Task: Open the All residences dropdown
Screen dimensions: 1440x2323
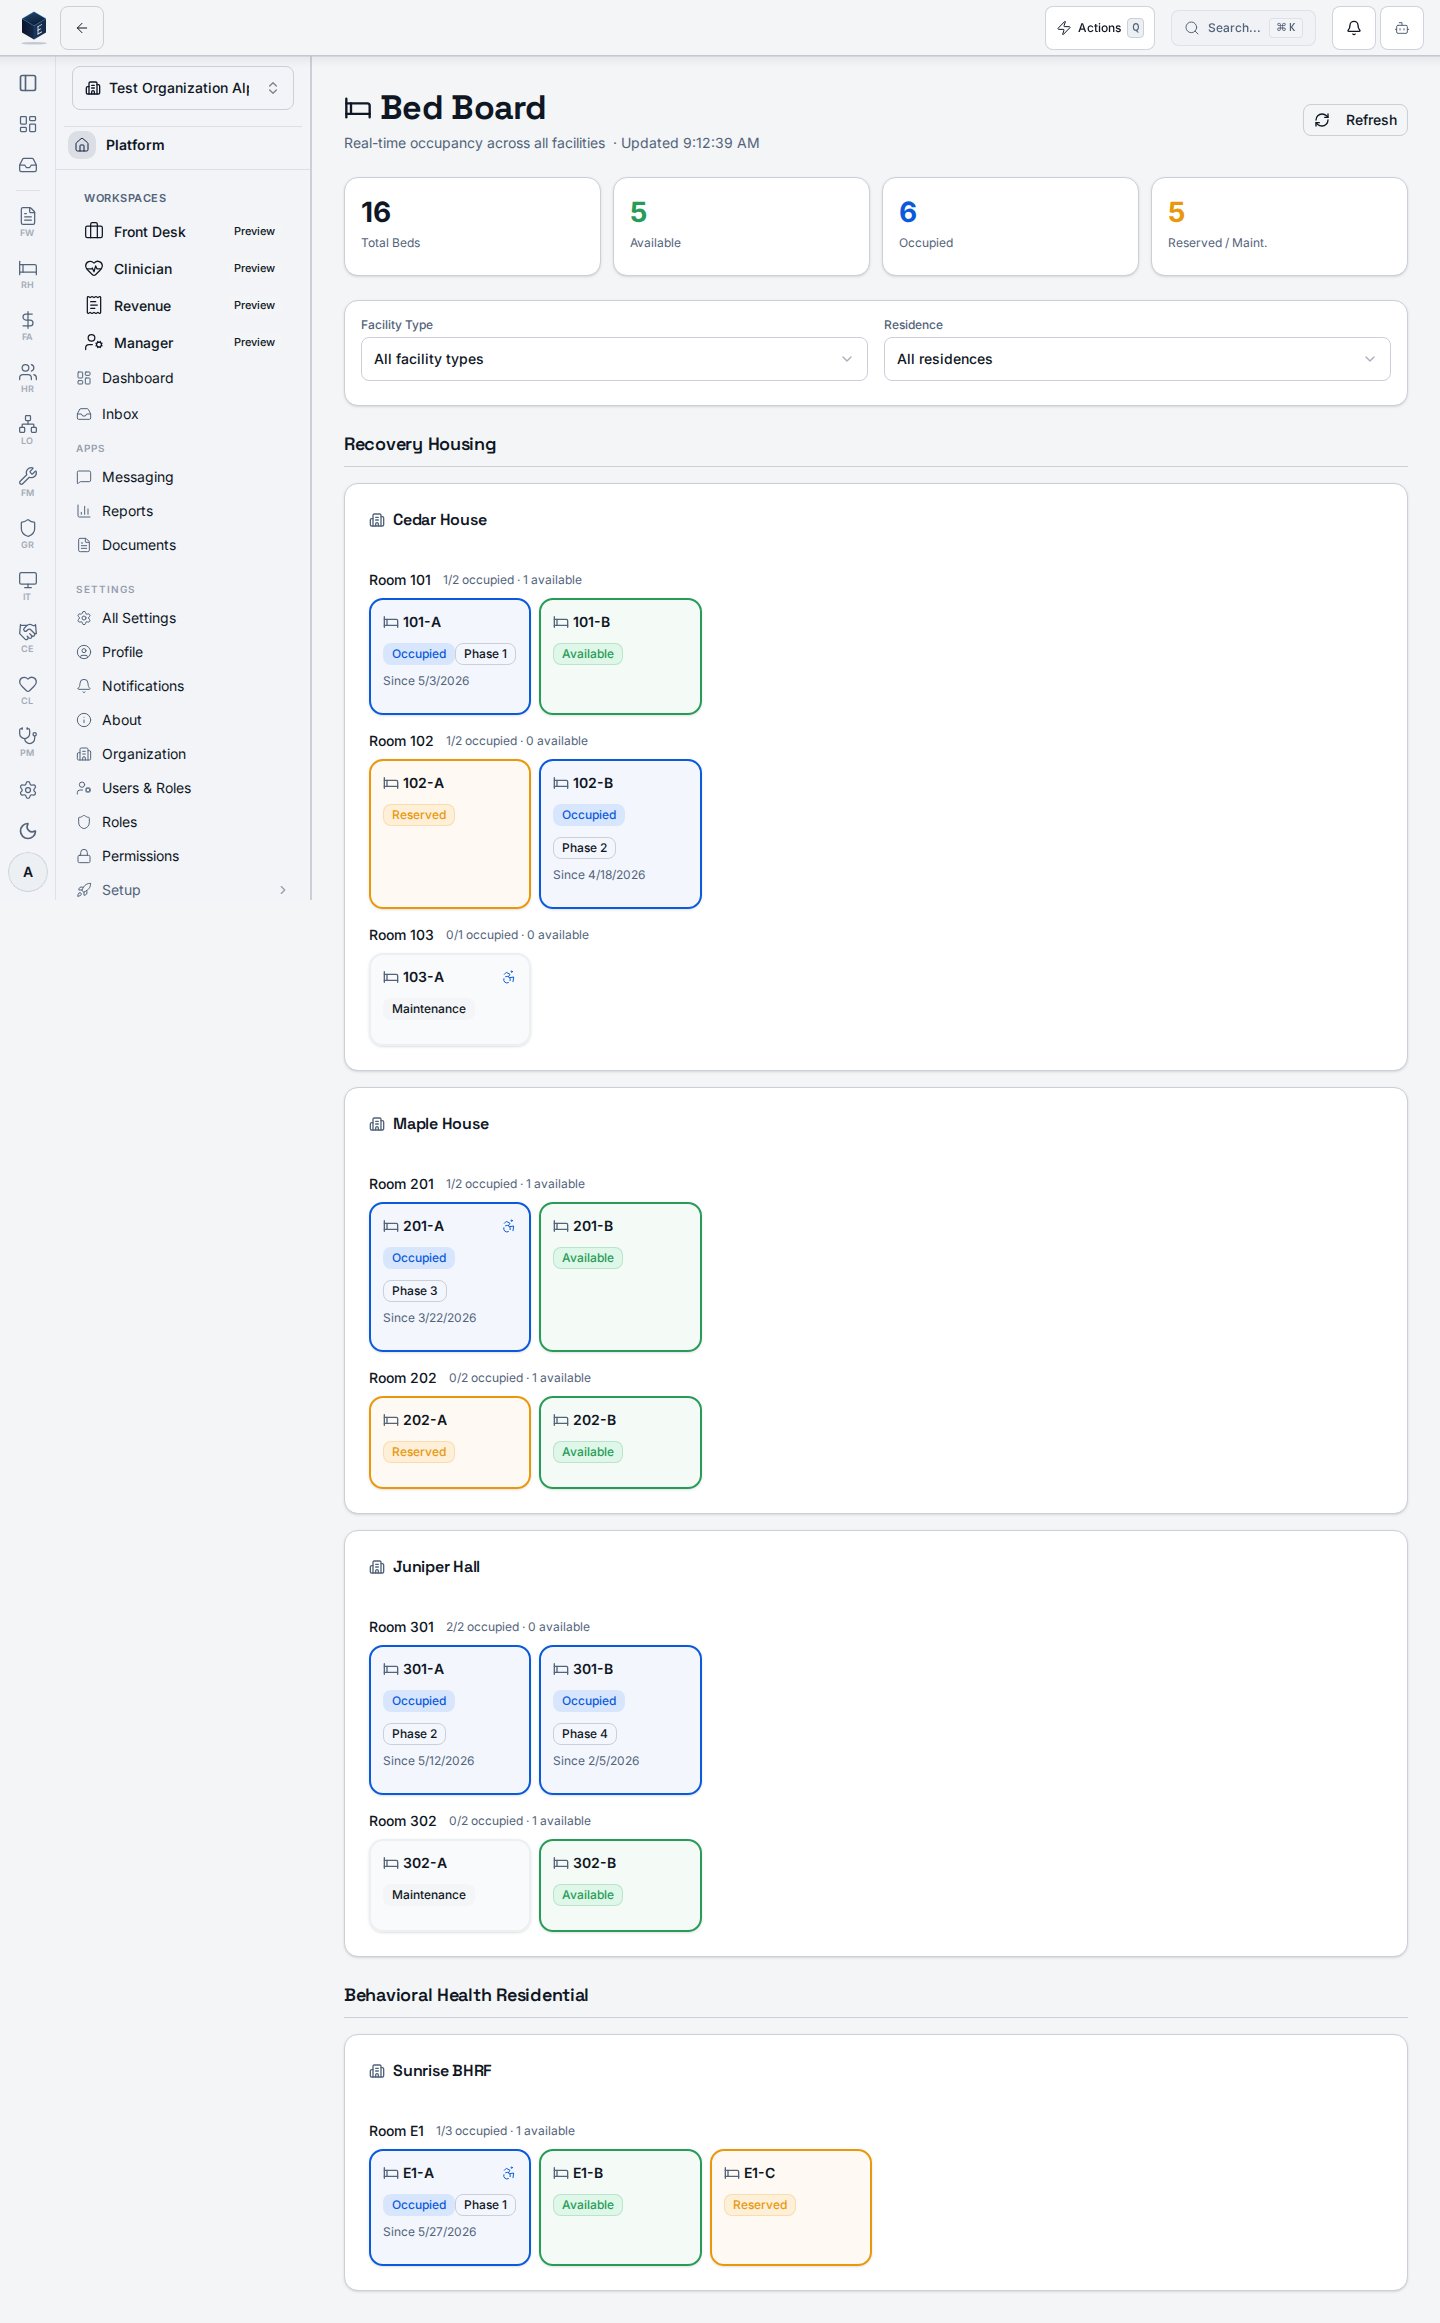Action: coord(1137,359)
